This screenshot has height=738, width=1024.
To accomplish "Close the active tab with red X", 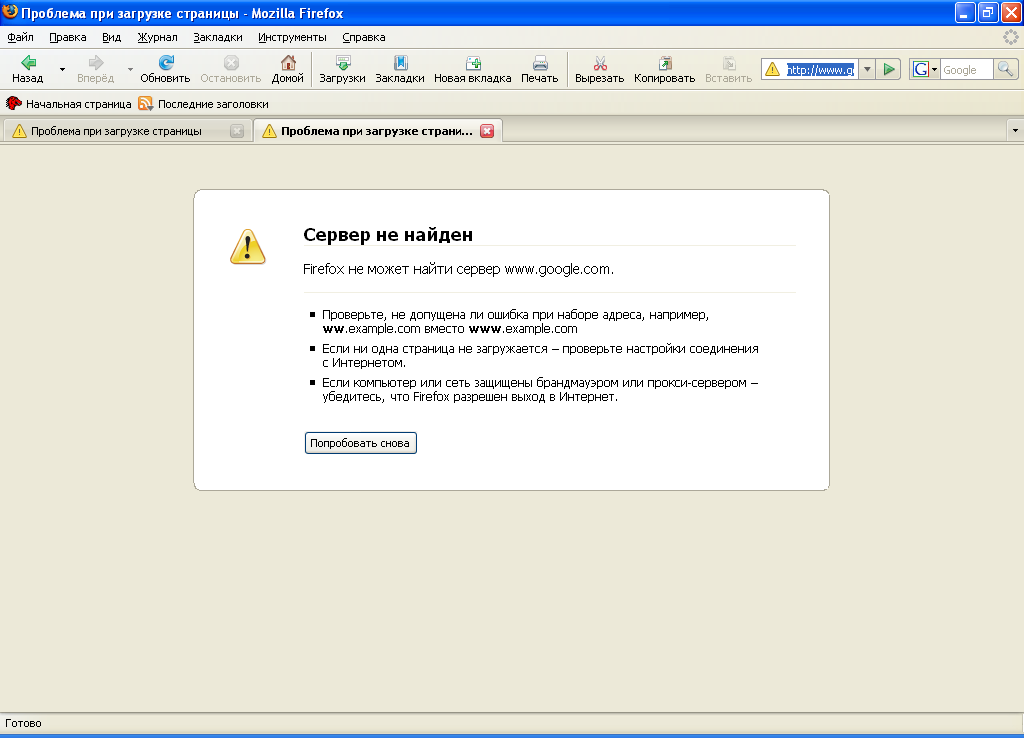I will click(x=487, y=131).
